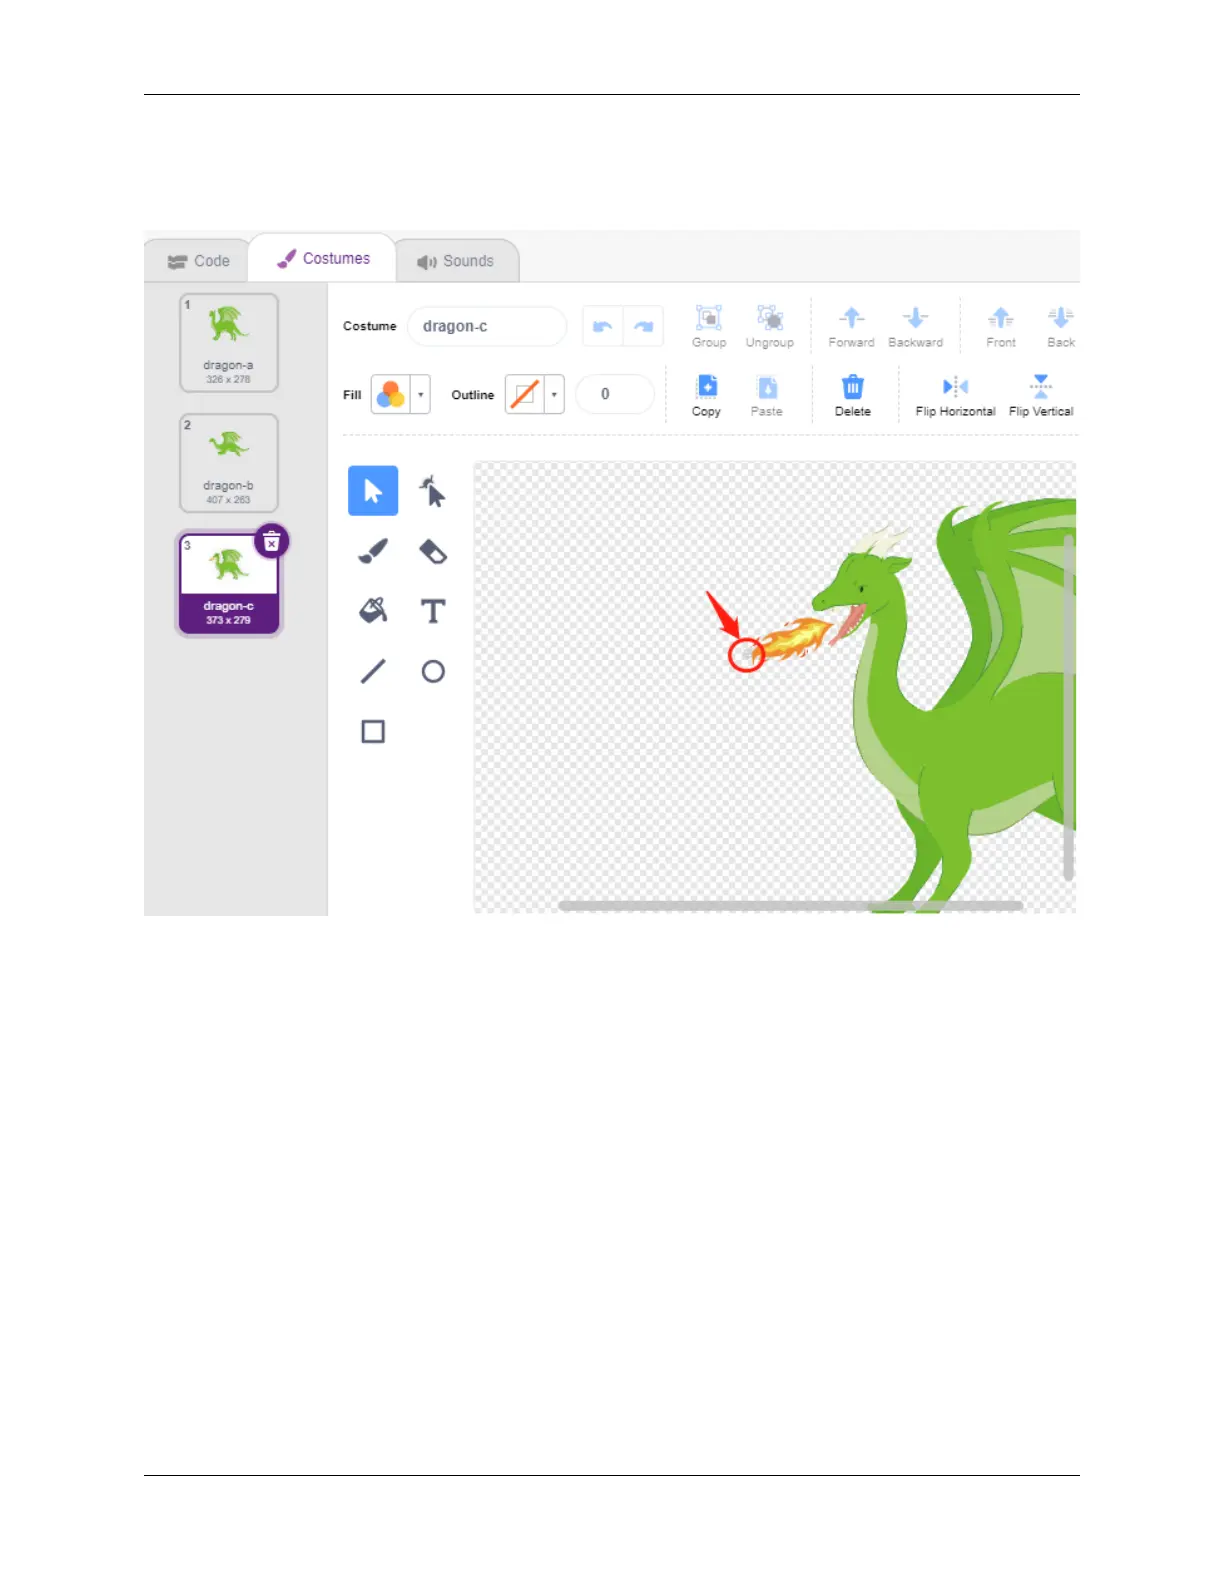
Task: Delete the dragon-c costume via trash badge
Action: 271,541
